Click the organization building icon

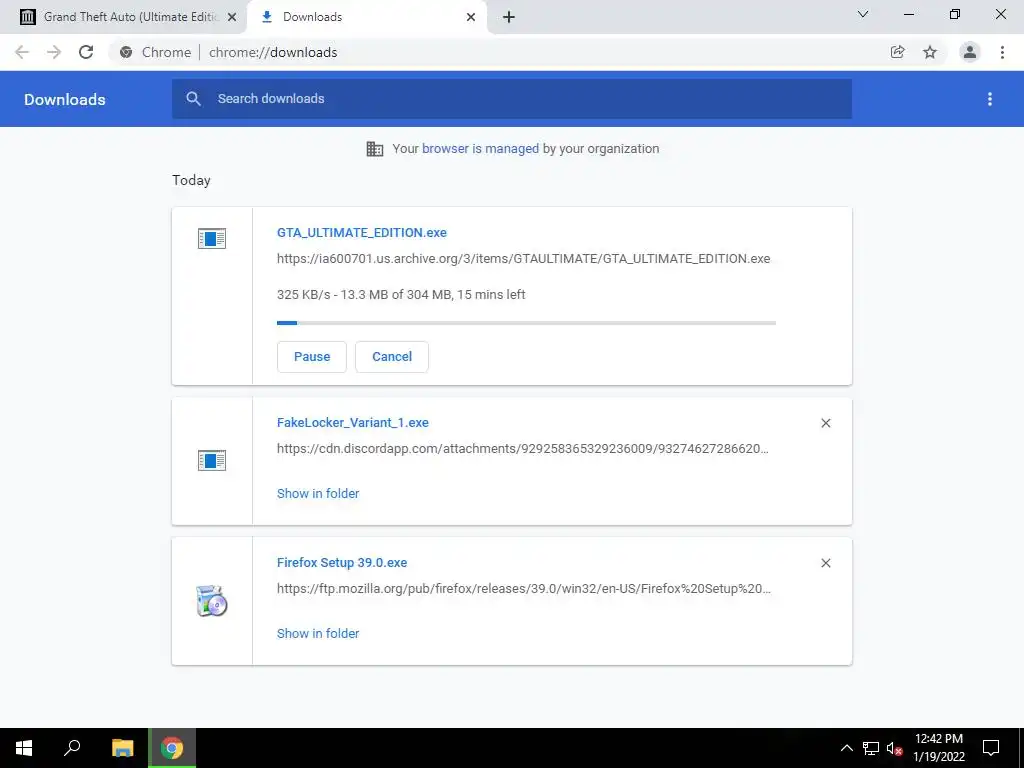pos(375,149)
